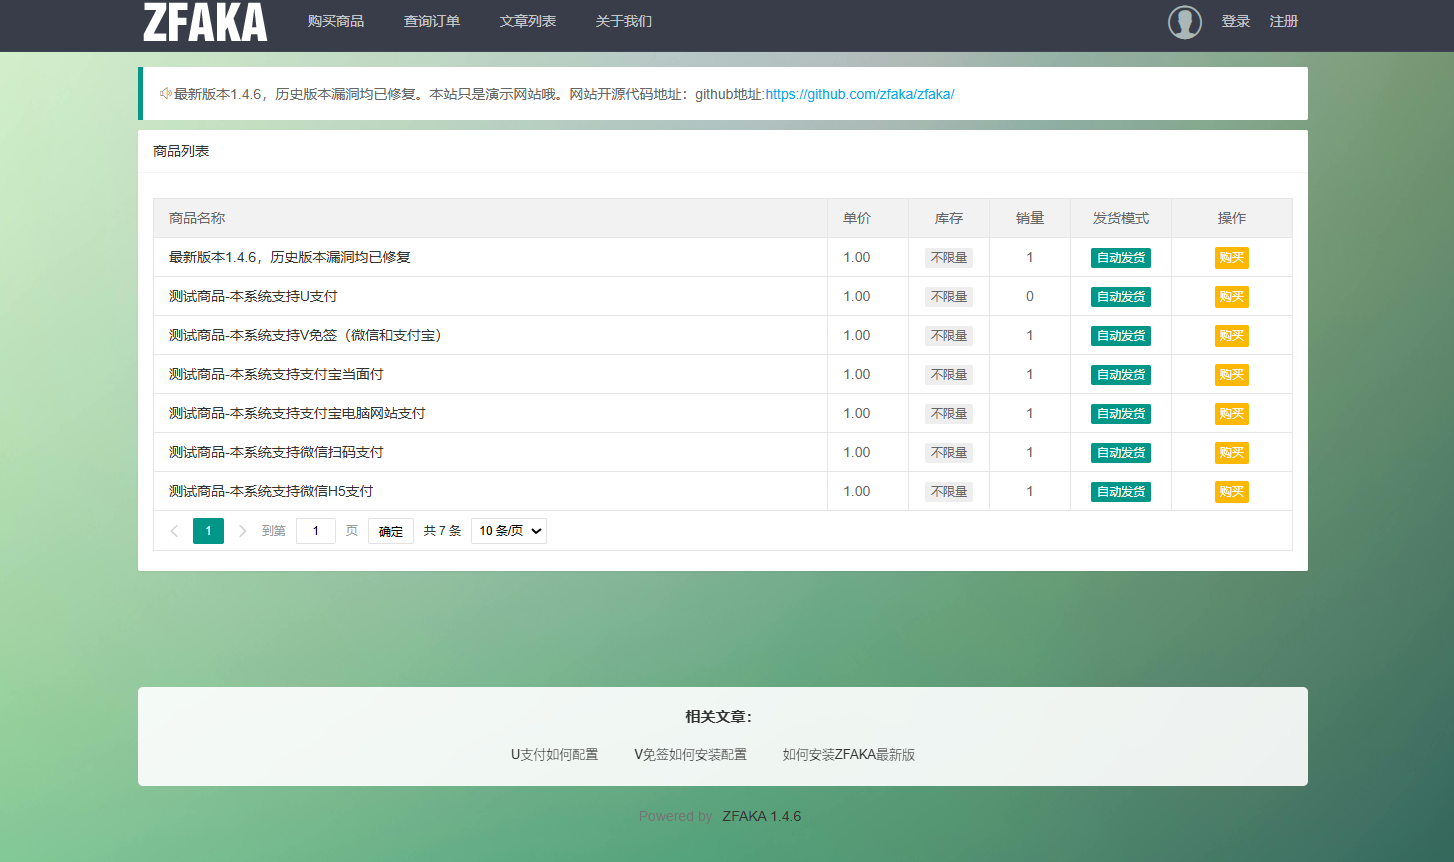Open the 10 条/页 page size dropdown
This screenshot has width=1454, height=862.
[x=509, y=531]
